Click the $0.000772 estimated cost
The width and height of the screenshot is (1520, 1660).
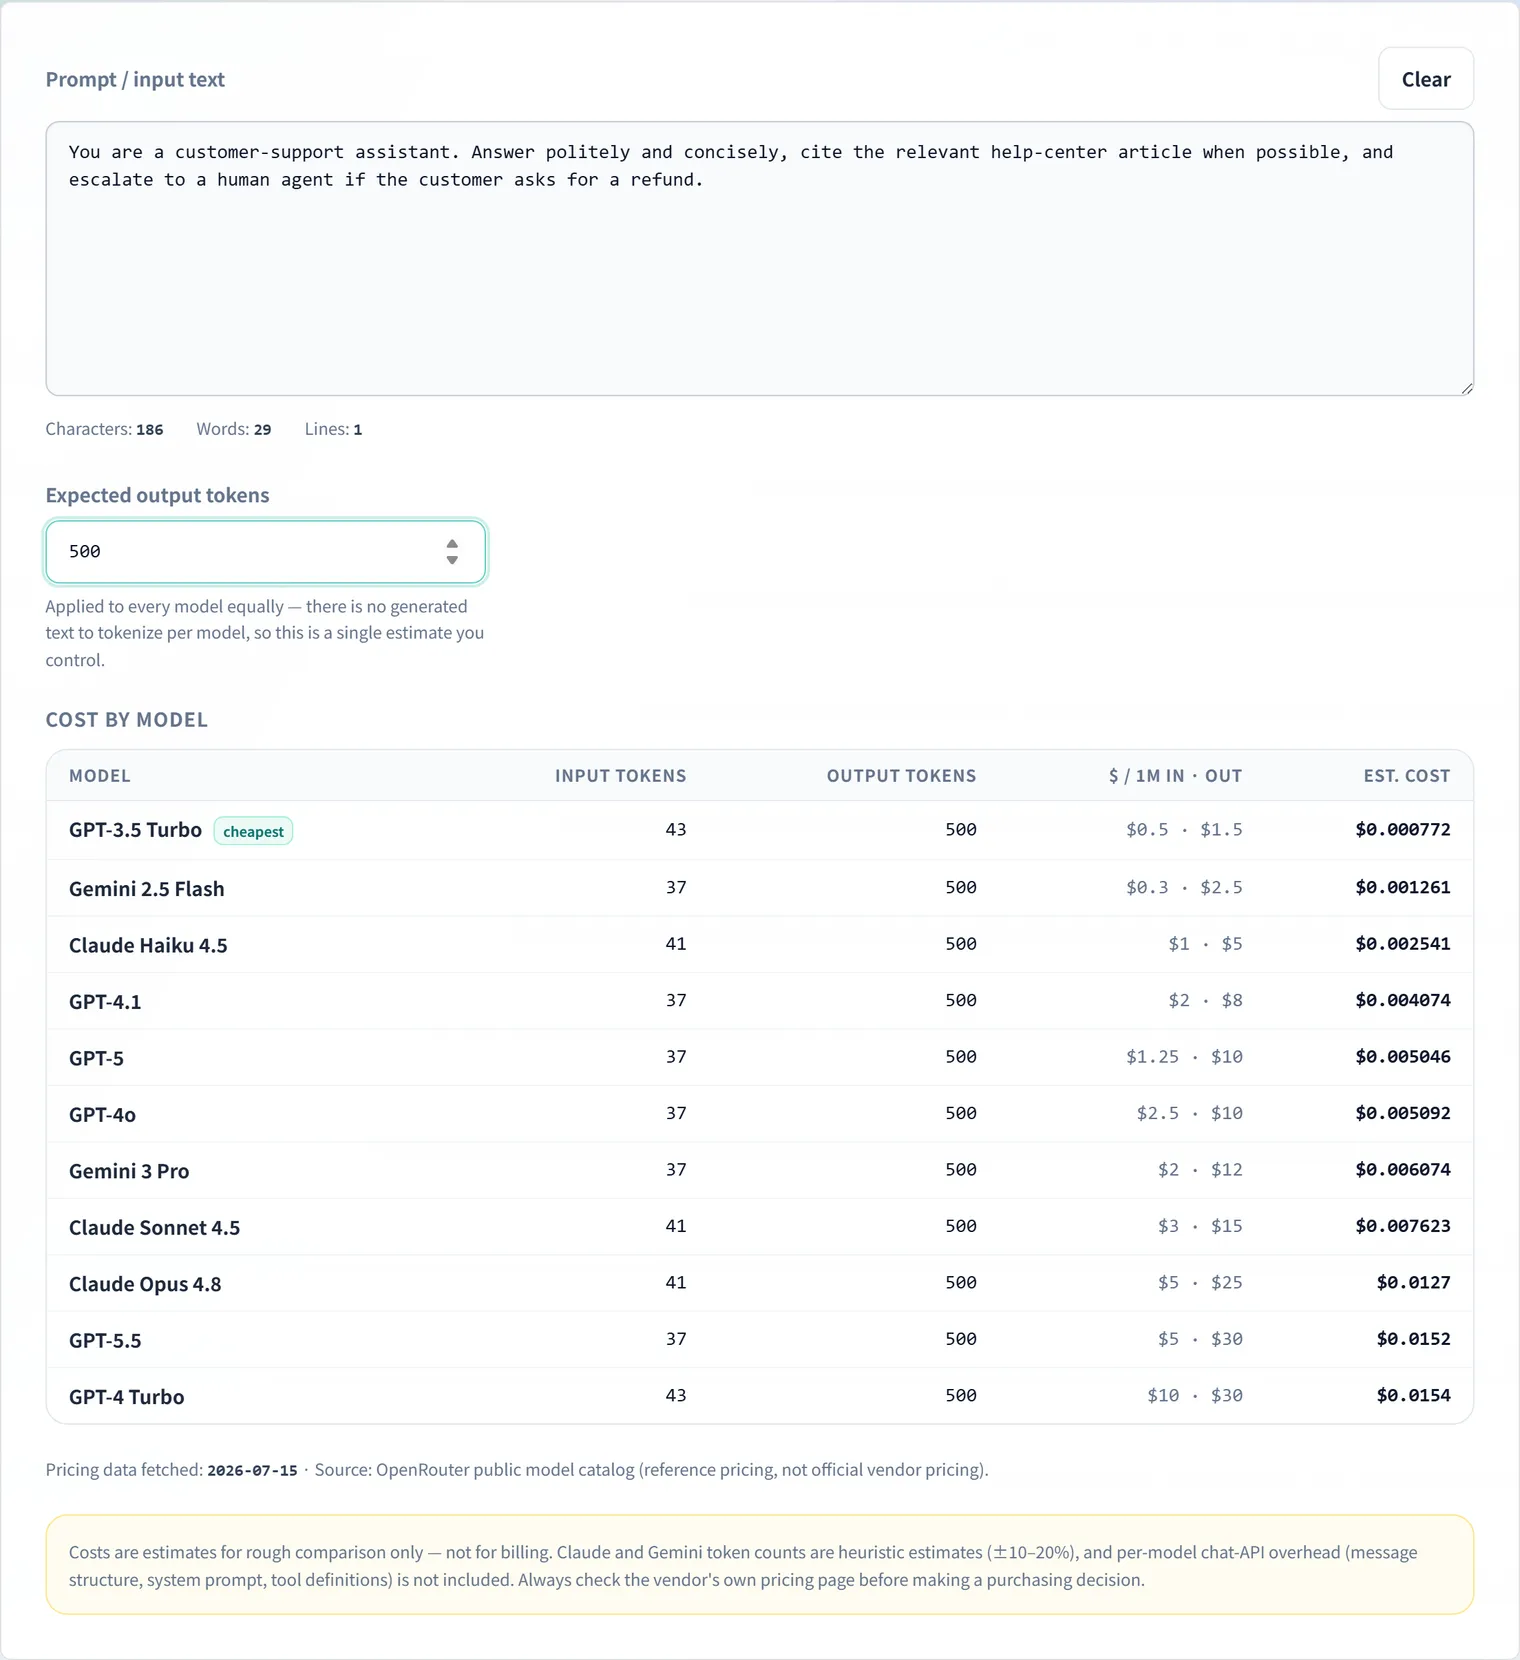pos(1402,829)
